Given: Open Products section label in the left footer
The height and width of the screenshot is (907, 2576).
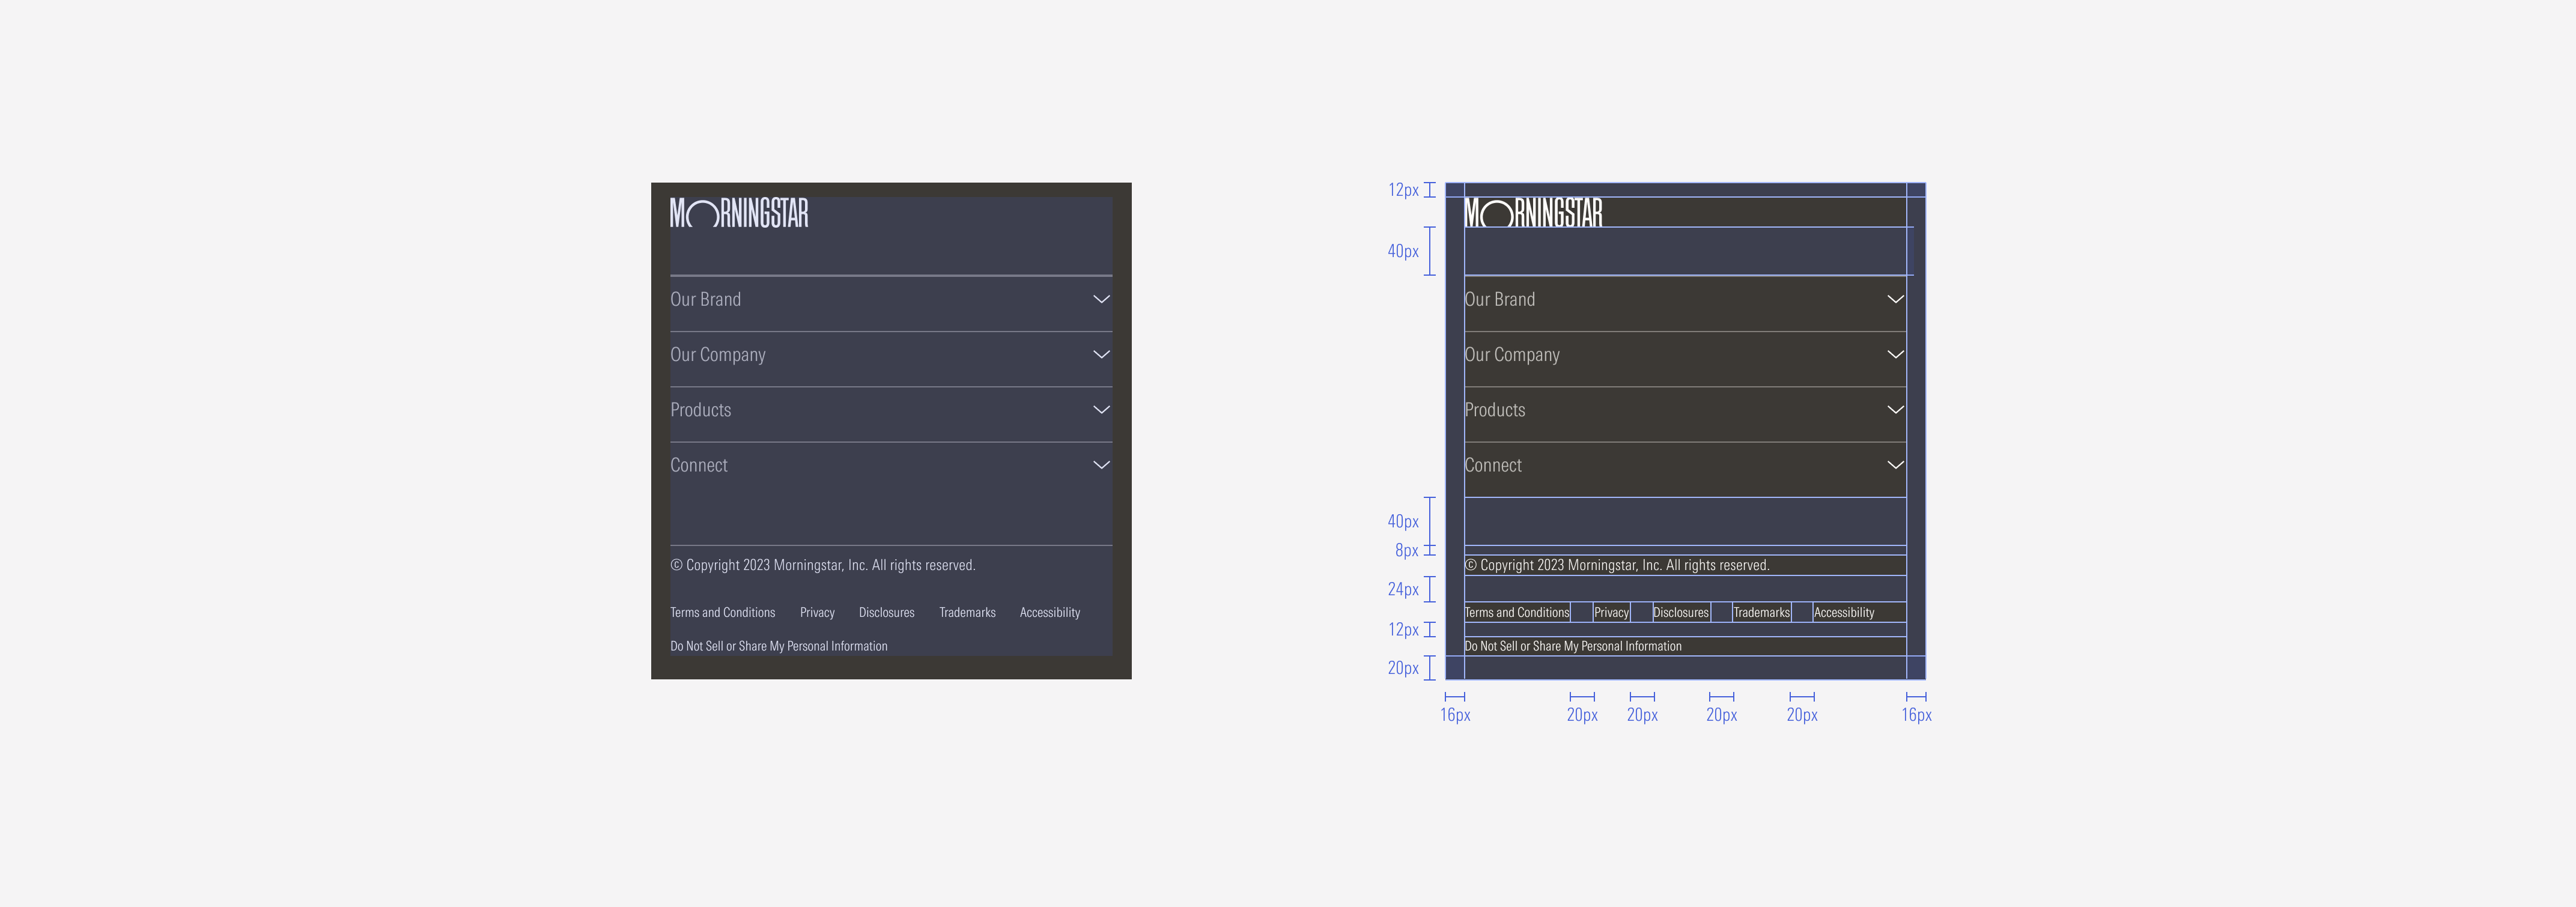Looking at the screenshot, I should [x=700, y=410].
